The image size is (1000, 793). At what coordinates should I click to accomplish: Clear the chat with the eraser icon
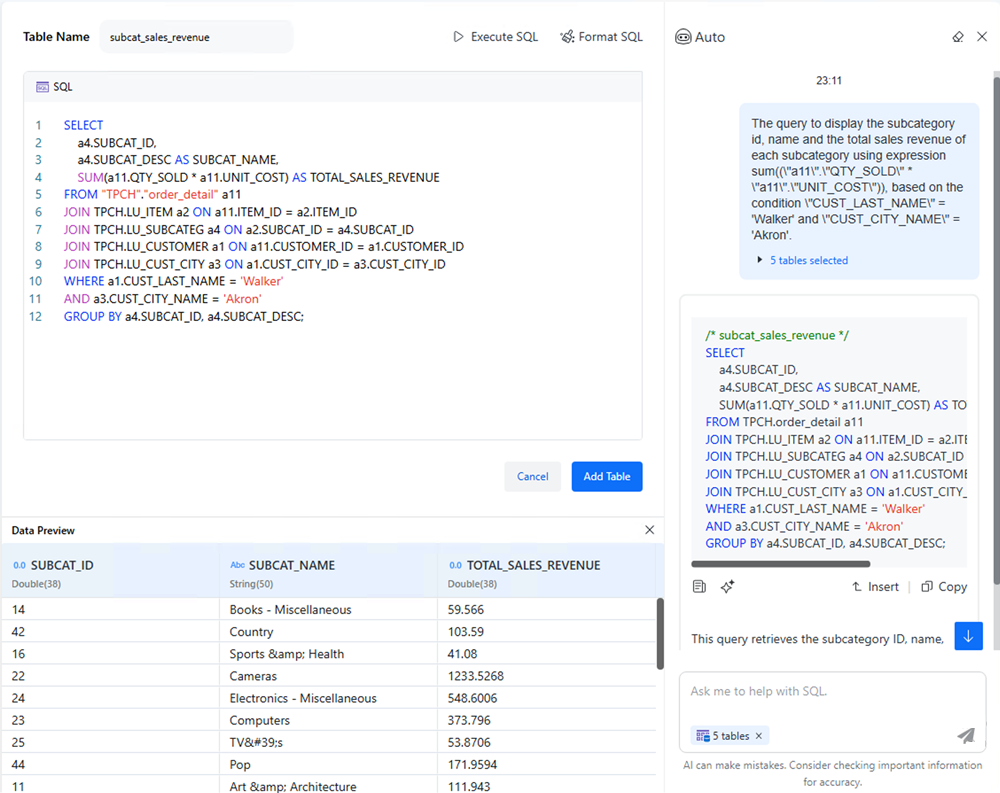[x=958, y=37]
